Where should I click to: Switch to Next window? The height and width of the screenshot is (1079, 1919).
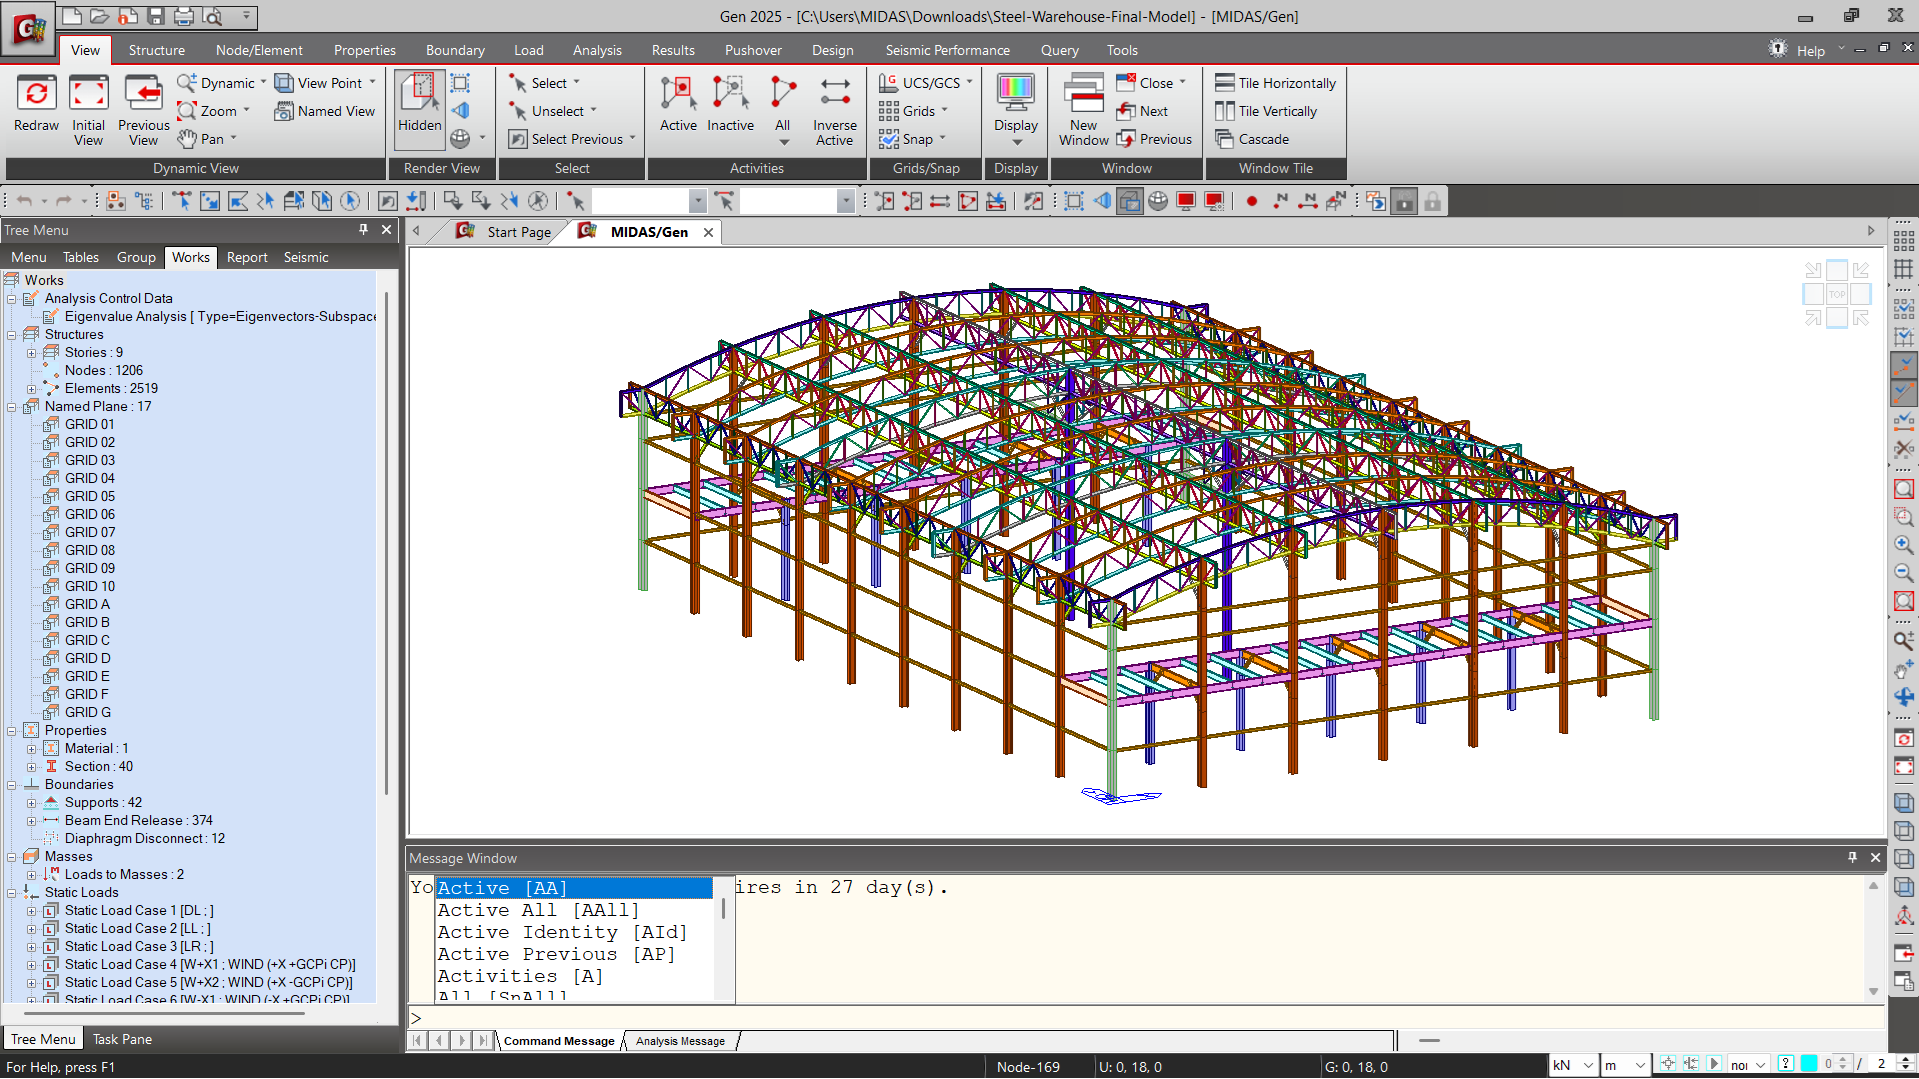[x=1142, y=111]
